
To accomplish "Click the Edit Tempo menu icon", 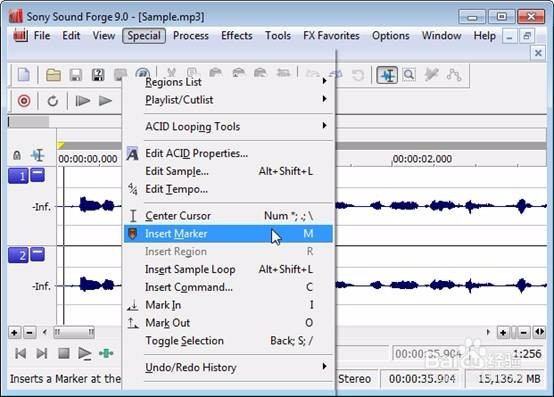I will click(132, 189).
